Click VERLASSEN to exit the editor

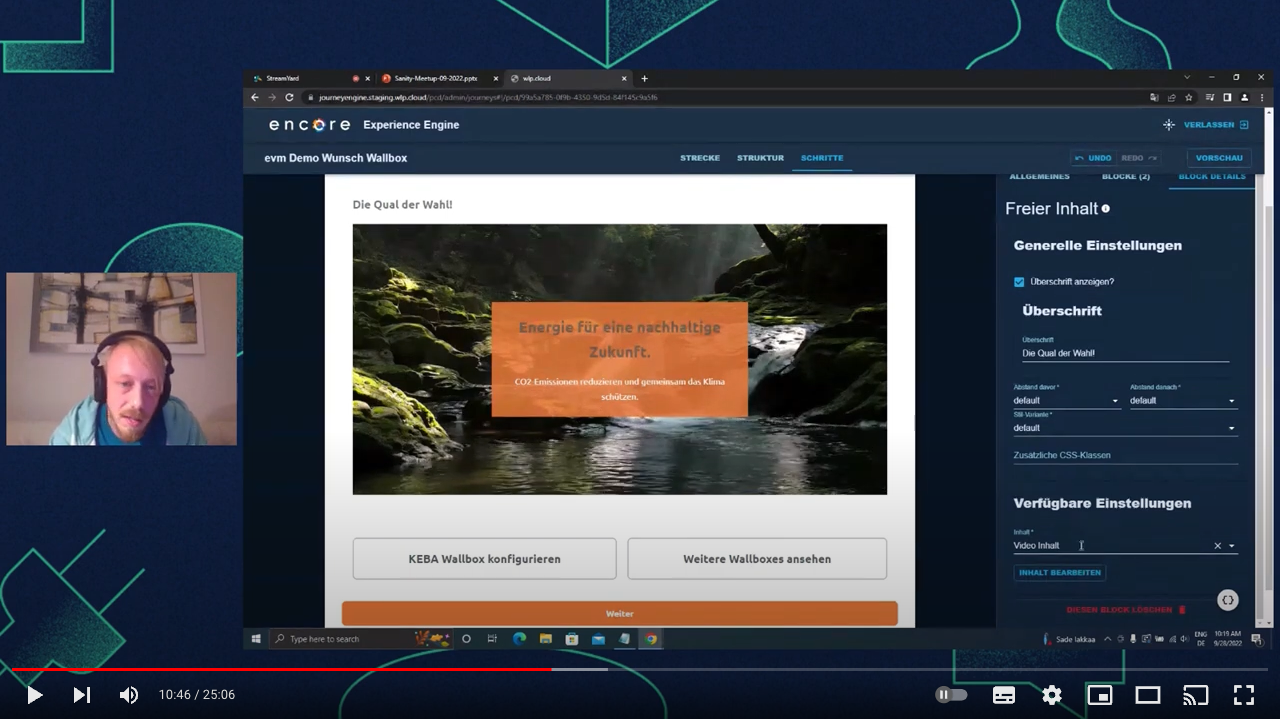(x=1216, y=125)
